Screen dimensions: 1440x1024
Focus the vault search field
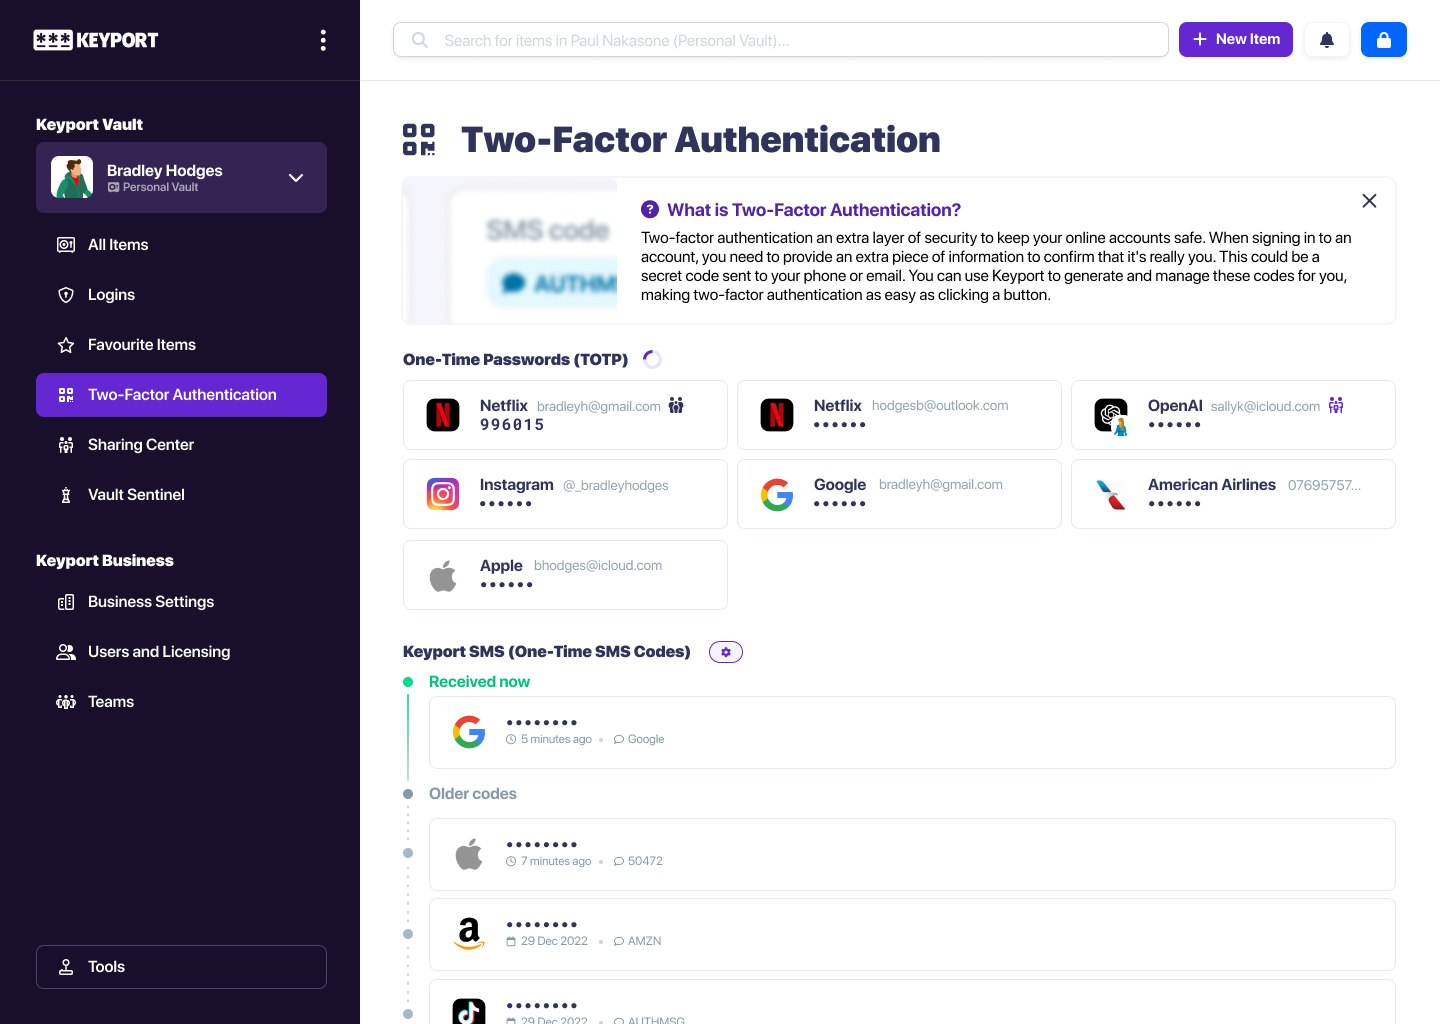coord(781,40)
